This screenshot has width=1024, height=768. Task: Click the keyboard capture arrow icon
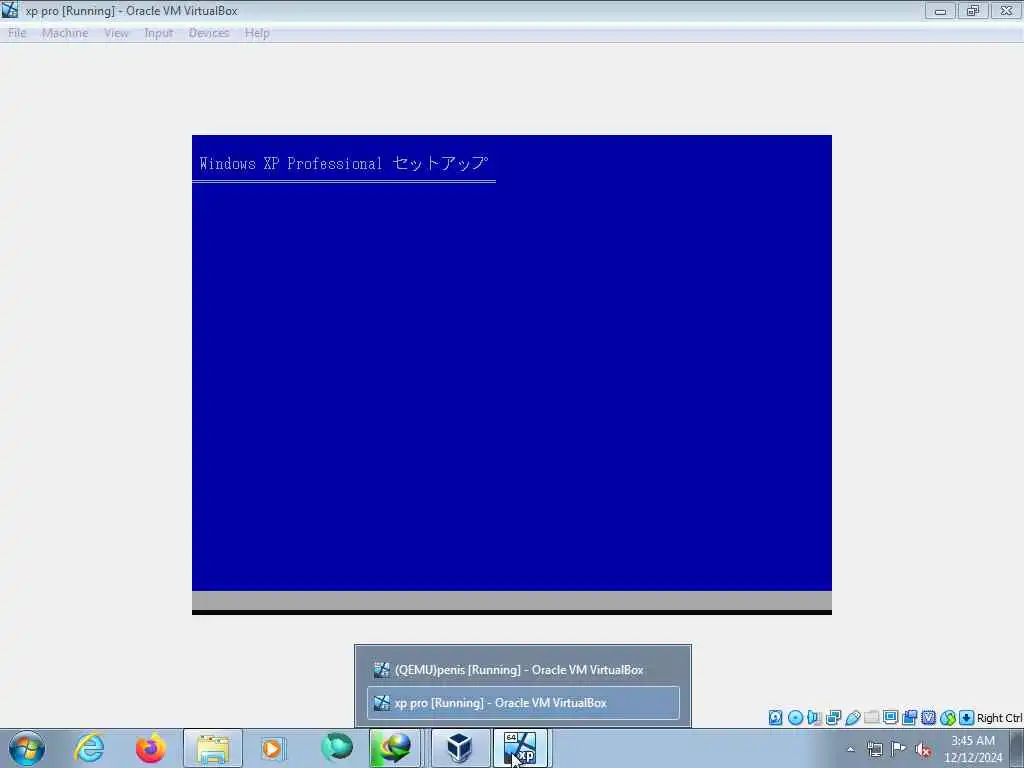pos(967,718)
